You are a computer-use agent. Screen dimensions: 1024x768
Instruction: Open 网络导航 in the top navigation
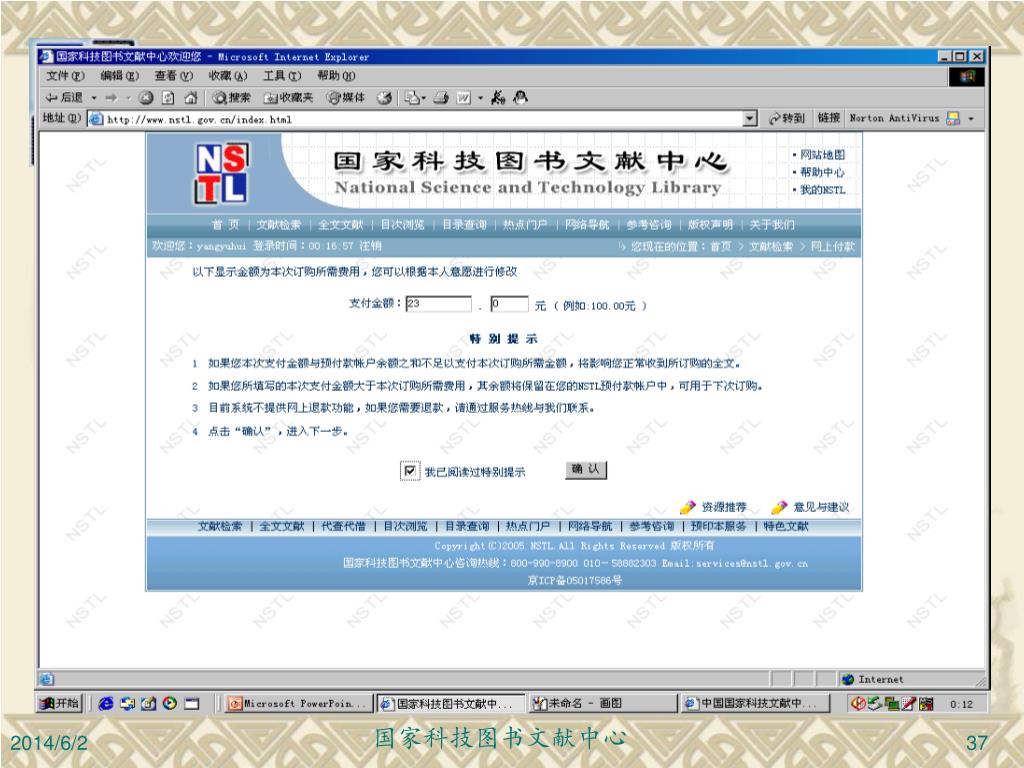587,225
